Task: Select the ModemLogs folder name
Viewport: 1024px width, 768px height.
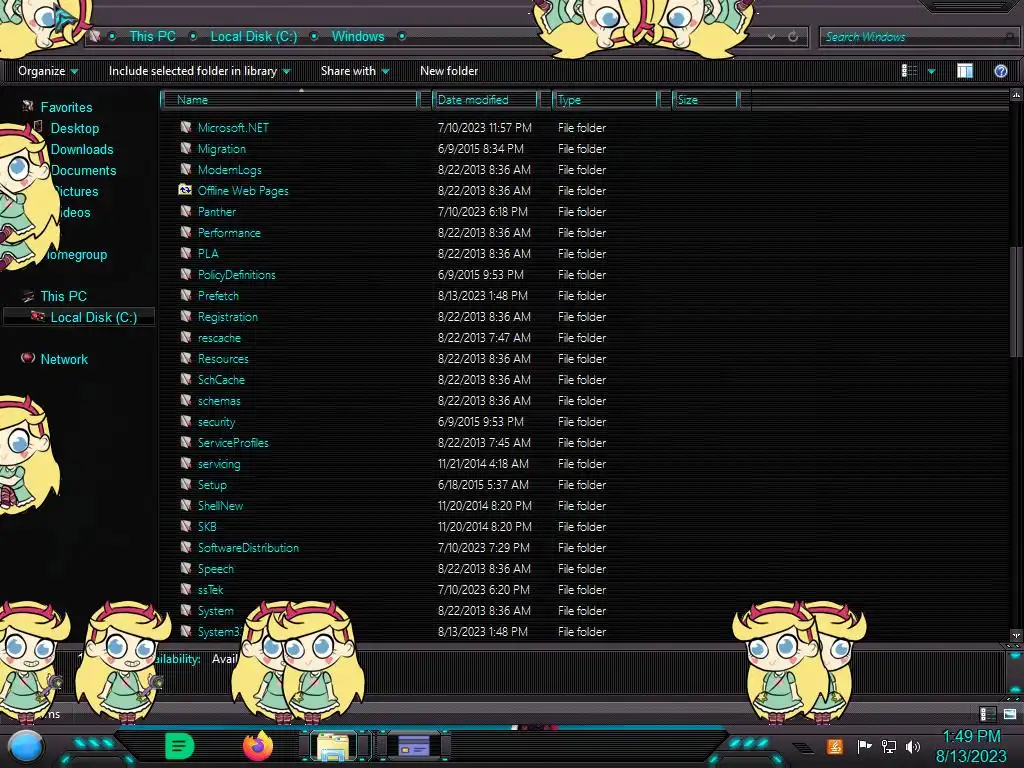Action: tap(230, 170)
